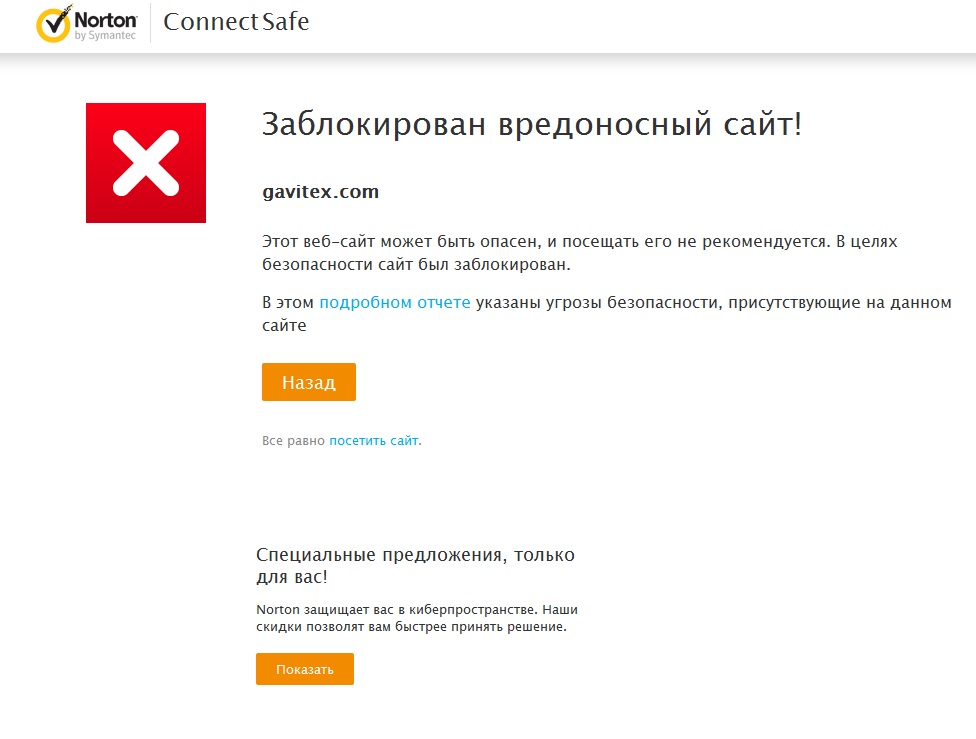The width and height of the screenshot is (976, 739).
Task: Click the Connect Safe header title
Action: point(236,22)
